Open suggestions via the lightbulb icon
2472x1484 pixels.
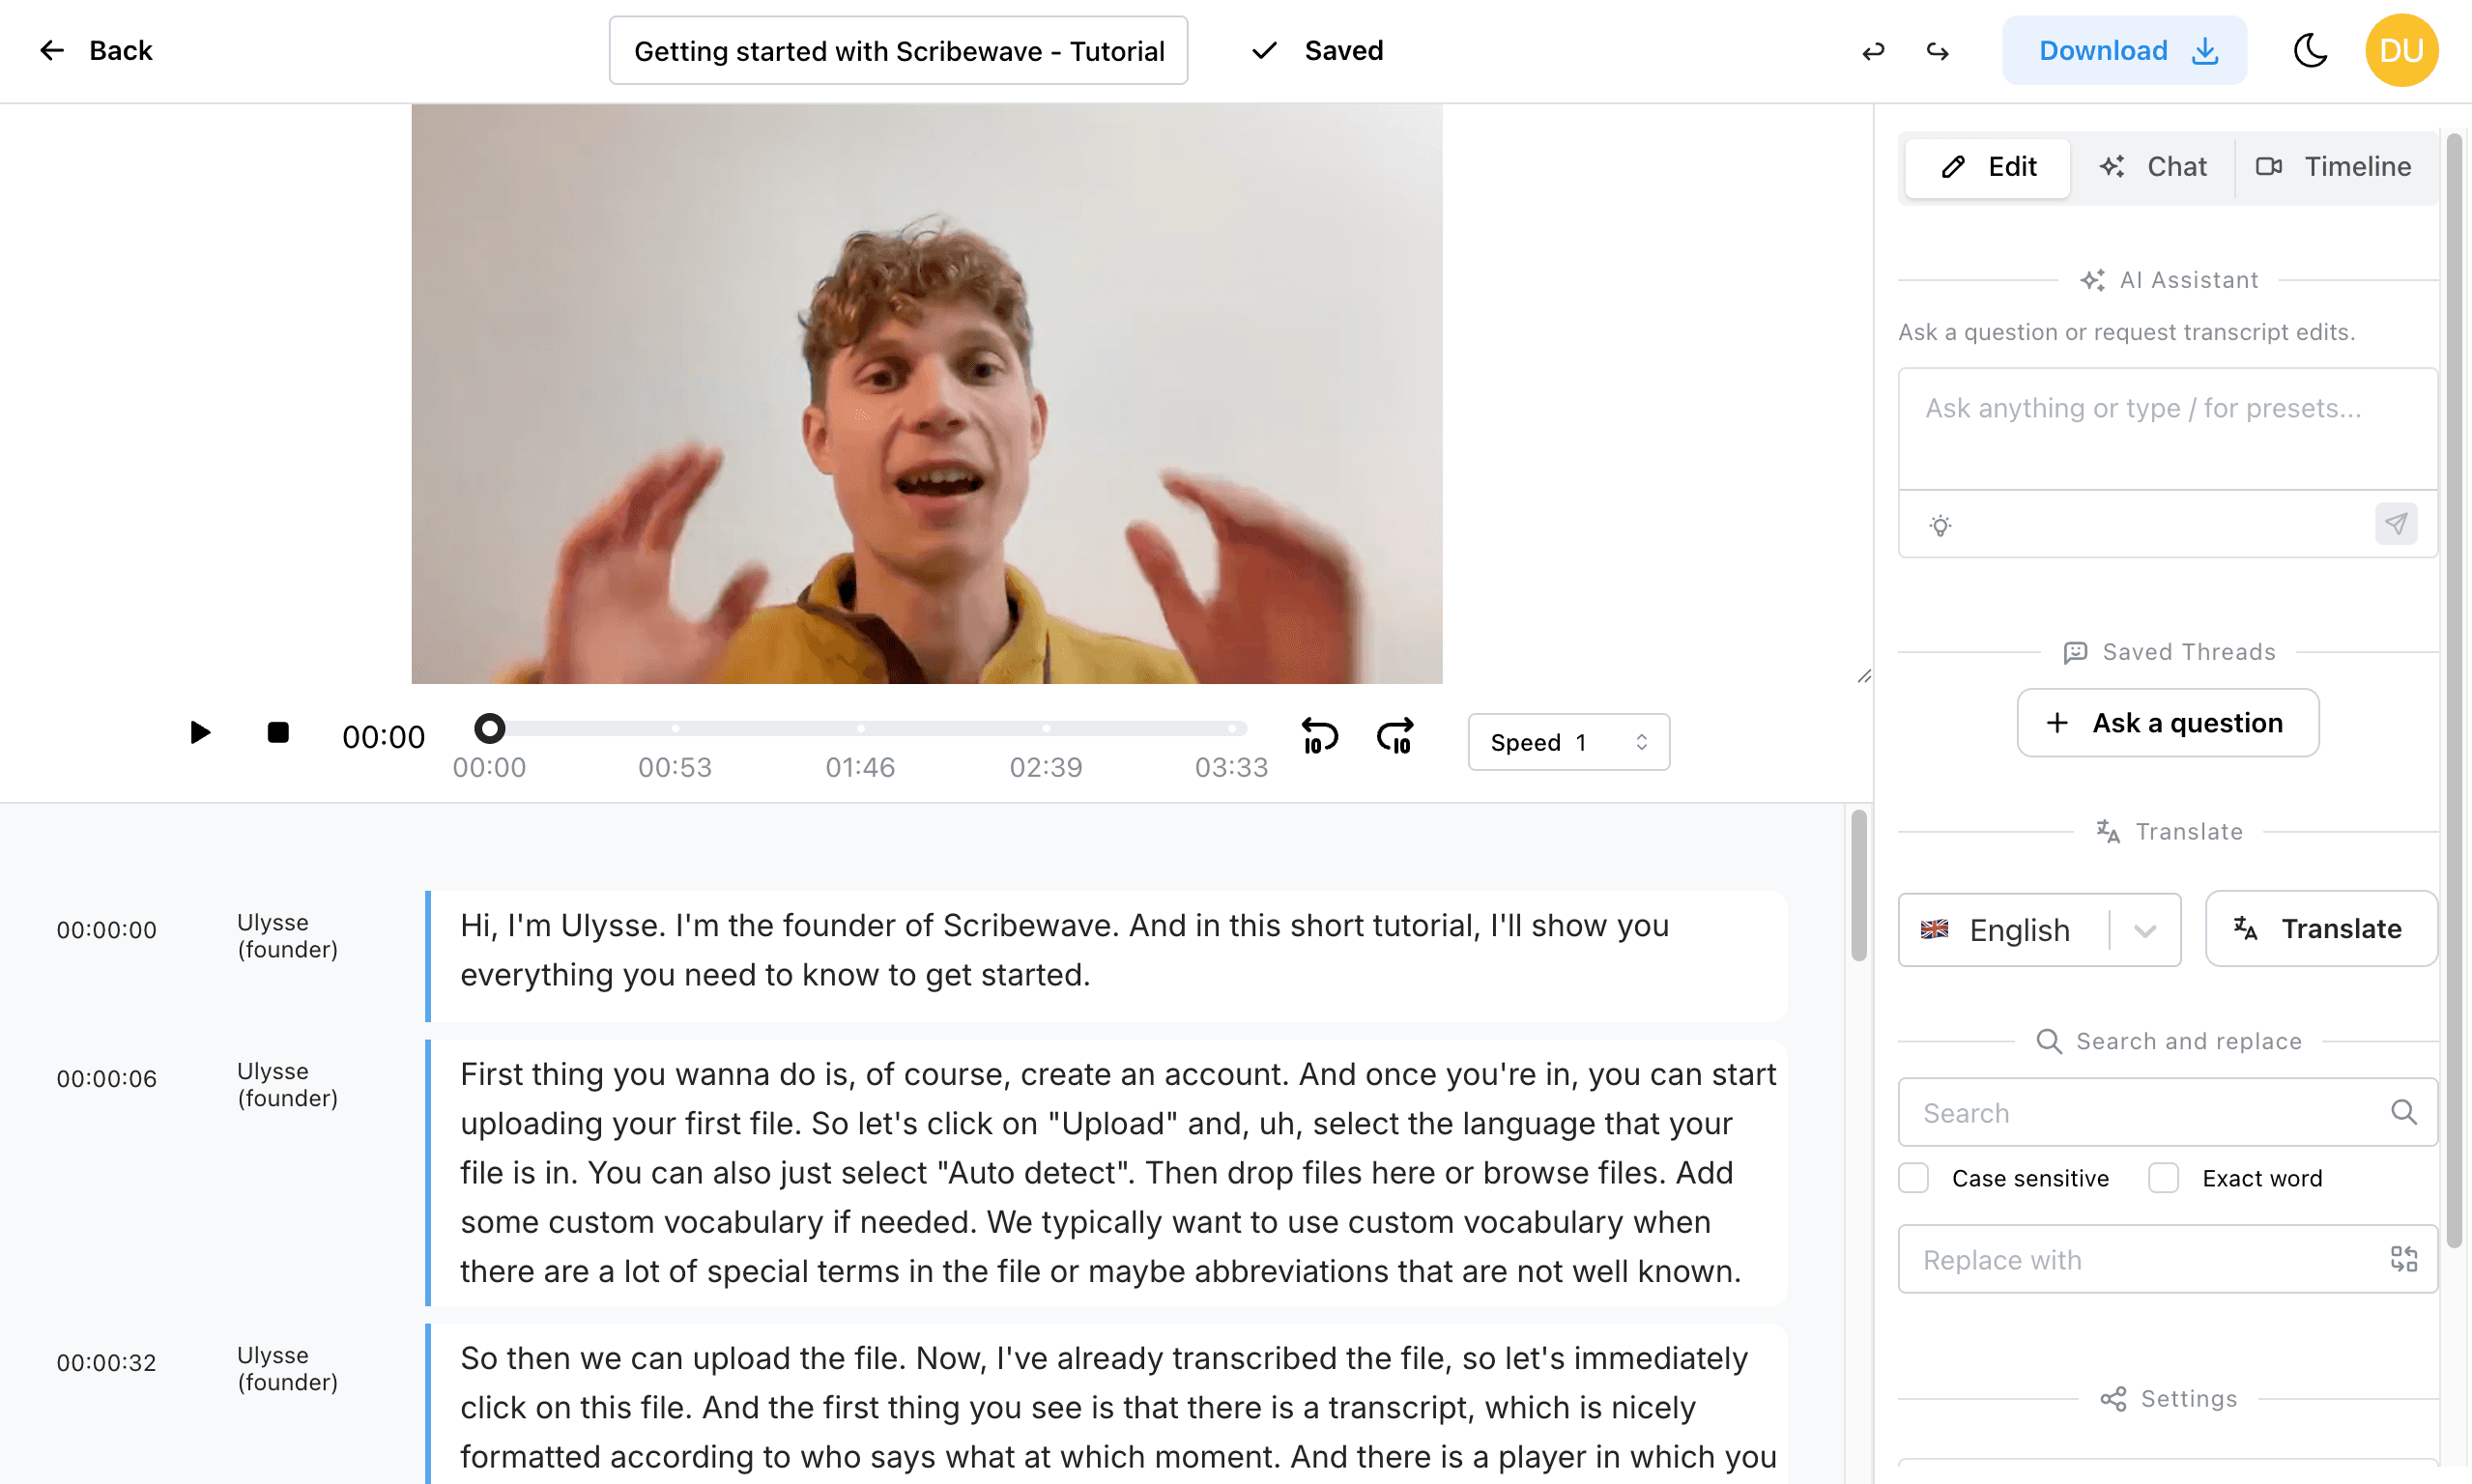(1941, 523)
